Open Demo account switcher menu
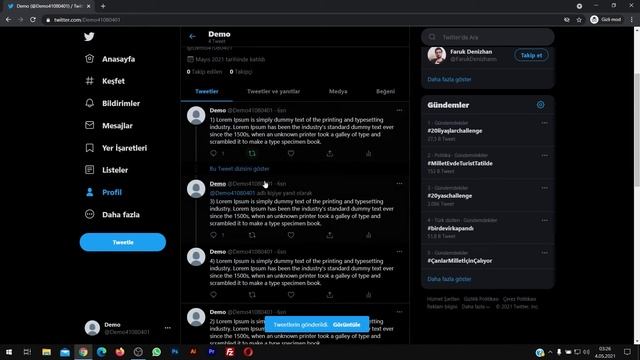Image resolution: width=640 pixels, height=360 pixels. (128, 328)
